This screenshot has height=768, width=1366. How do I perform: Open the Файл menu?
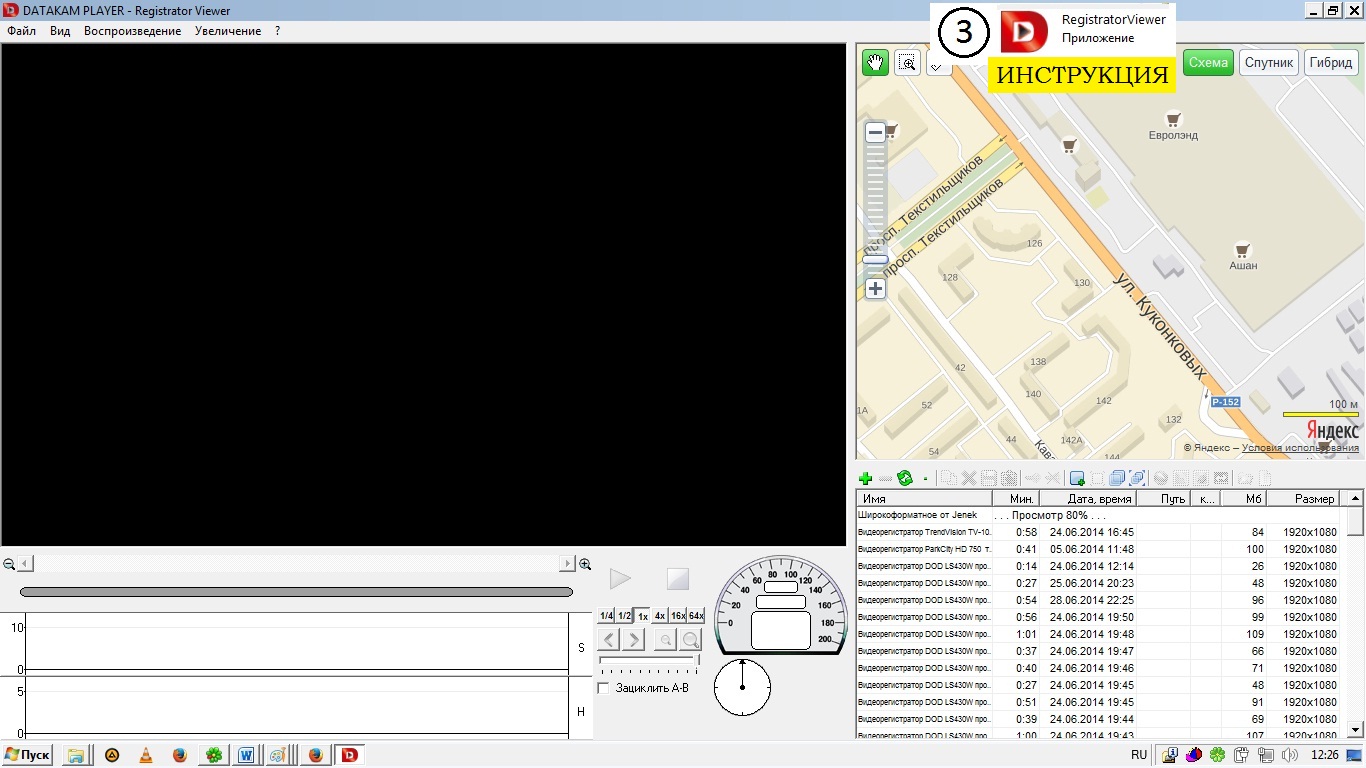[21, 31]
